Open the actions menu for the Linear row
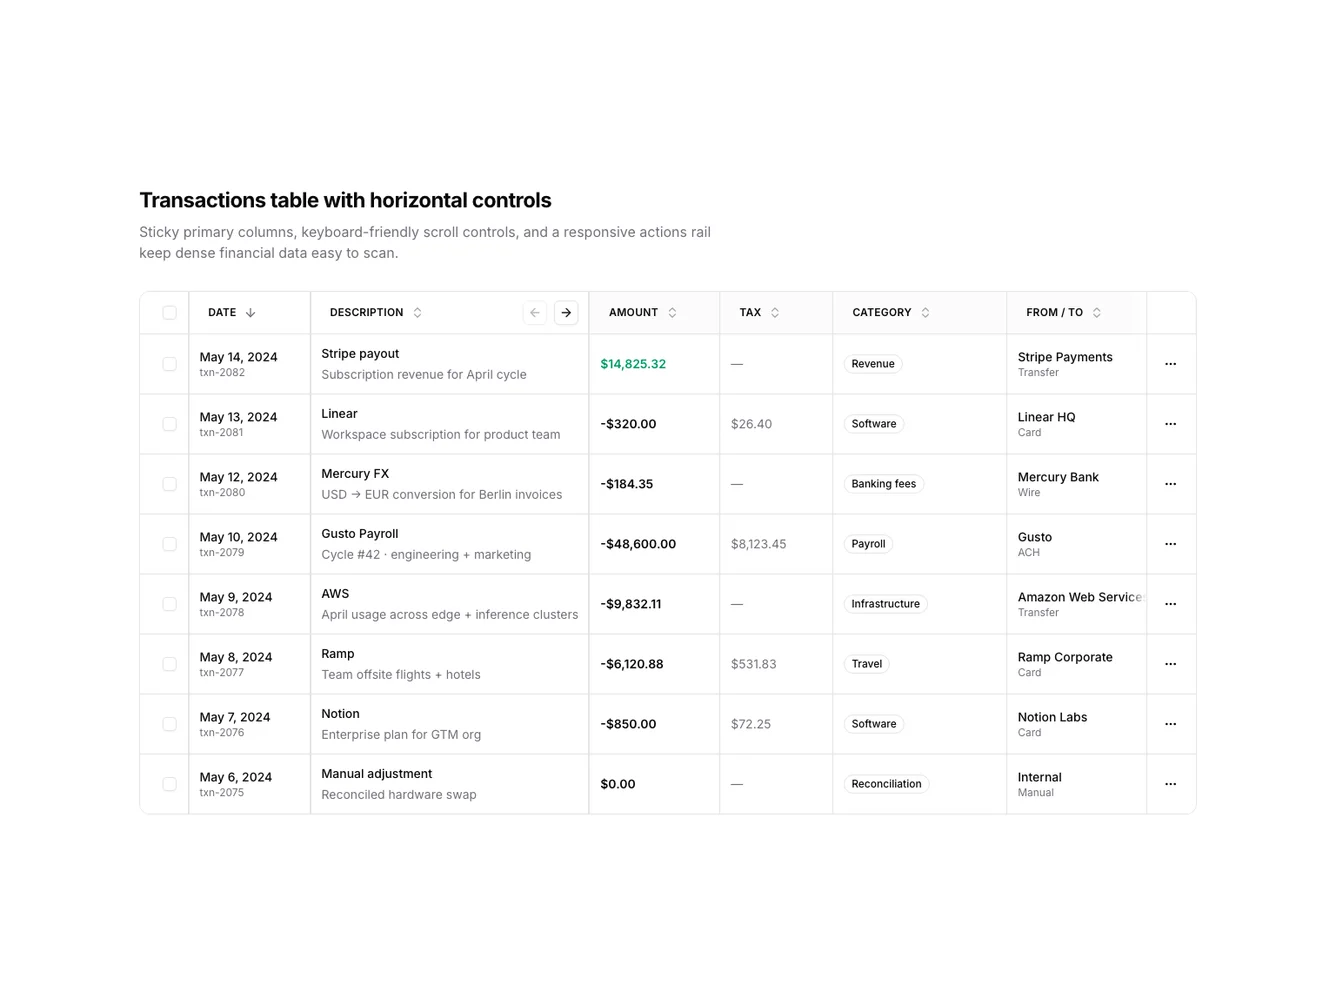 click(x=1170, y=423)
